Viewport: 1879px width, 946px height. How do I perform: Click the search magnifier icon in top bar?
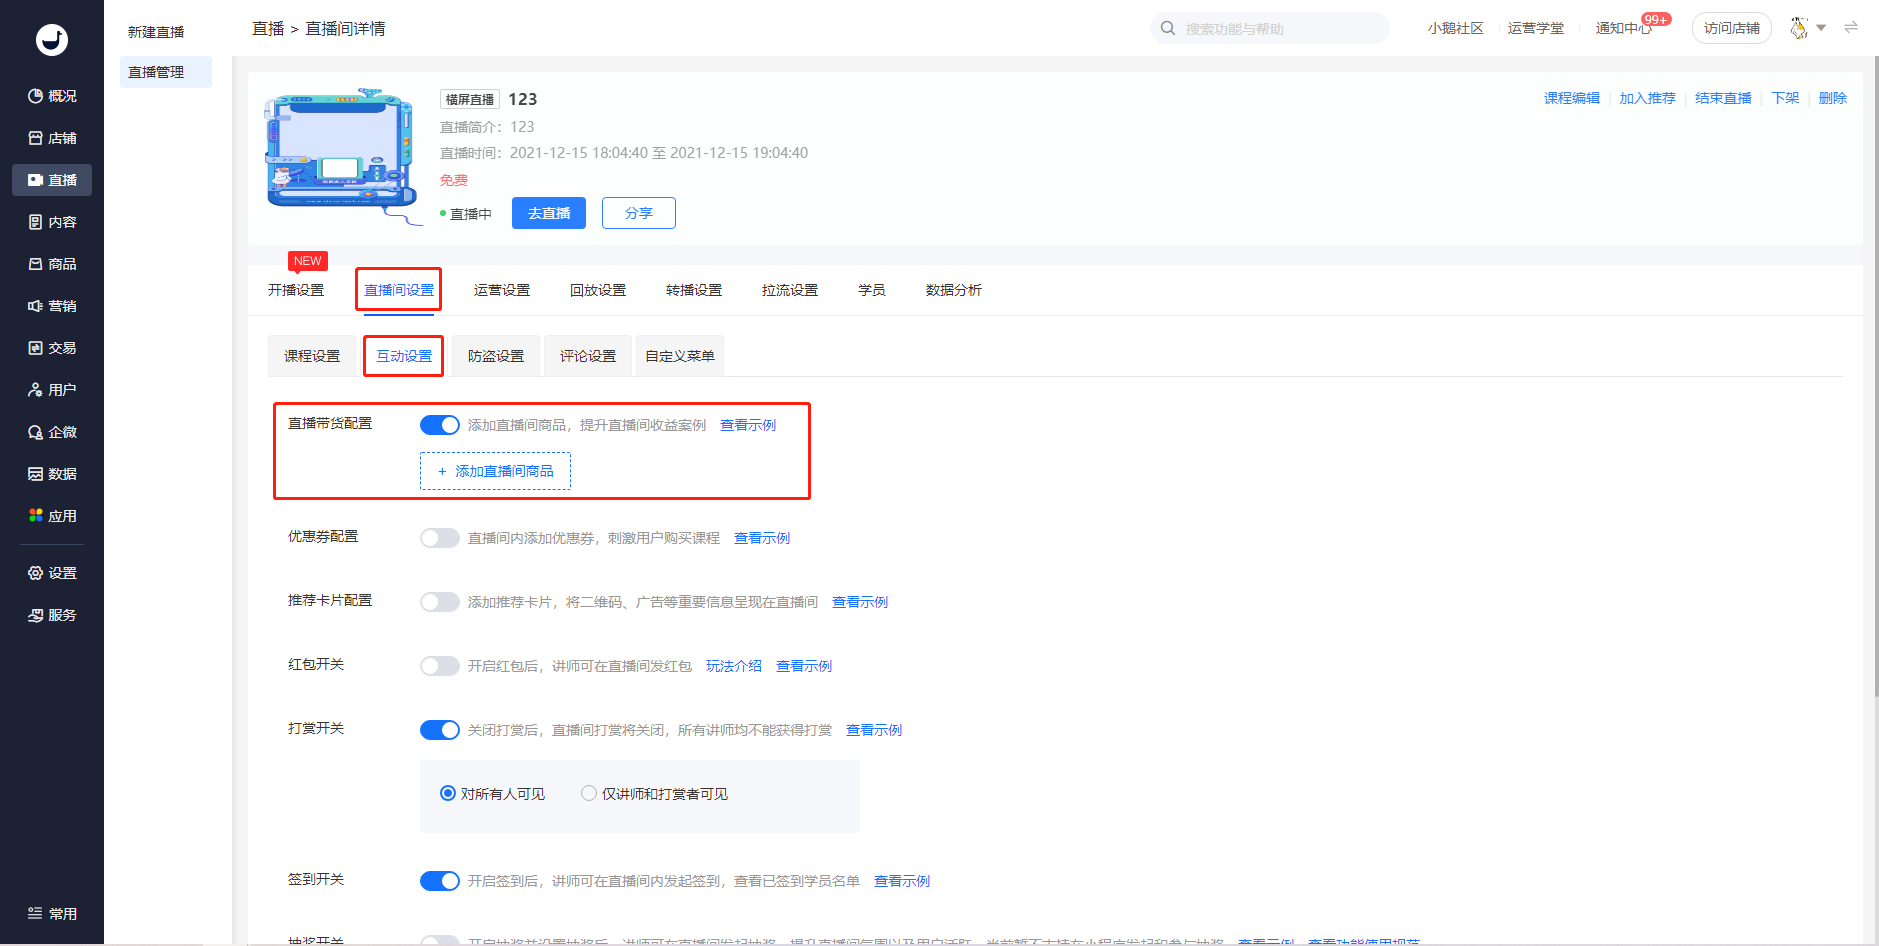click(1167, 28)
